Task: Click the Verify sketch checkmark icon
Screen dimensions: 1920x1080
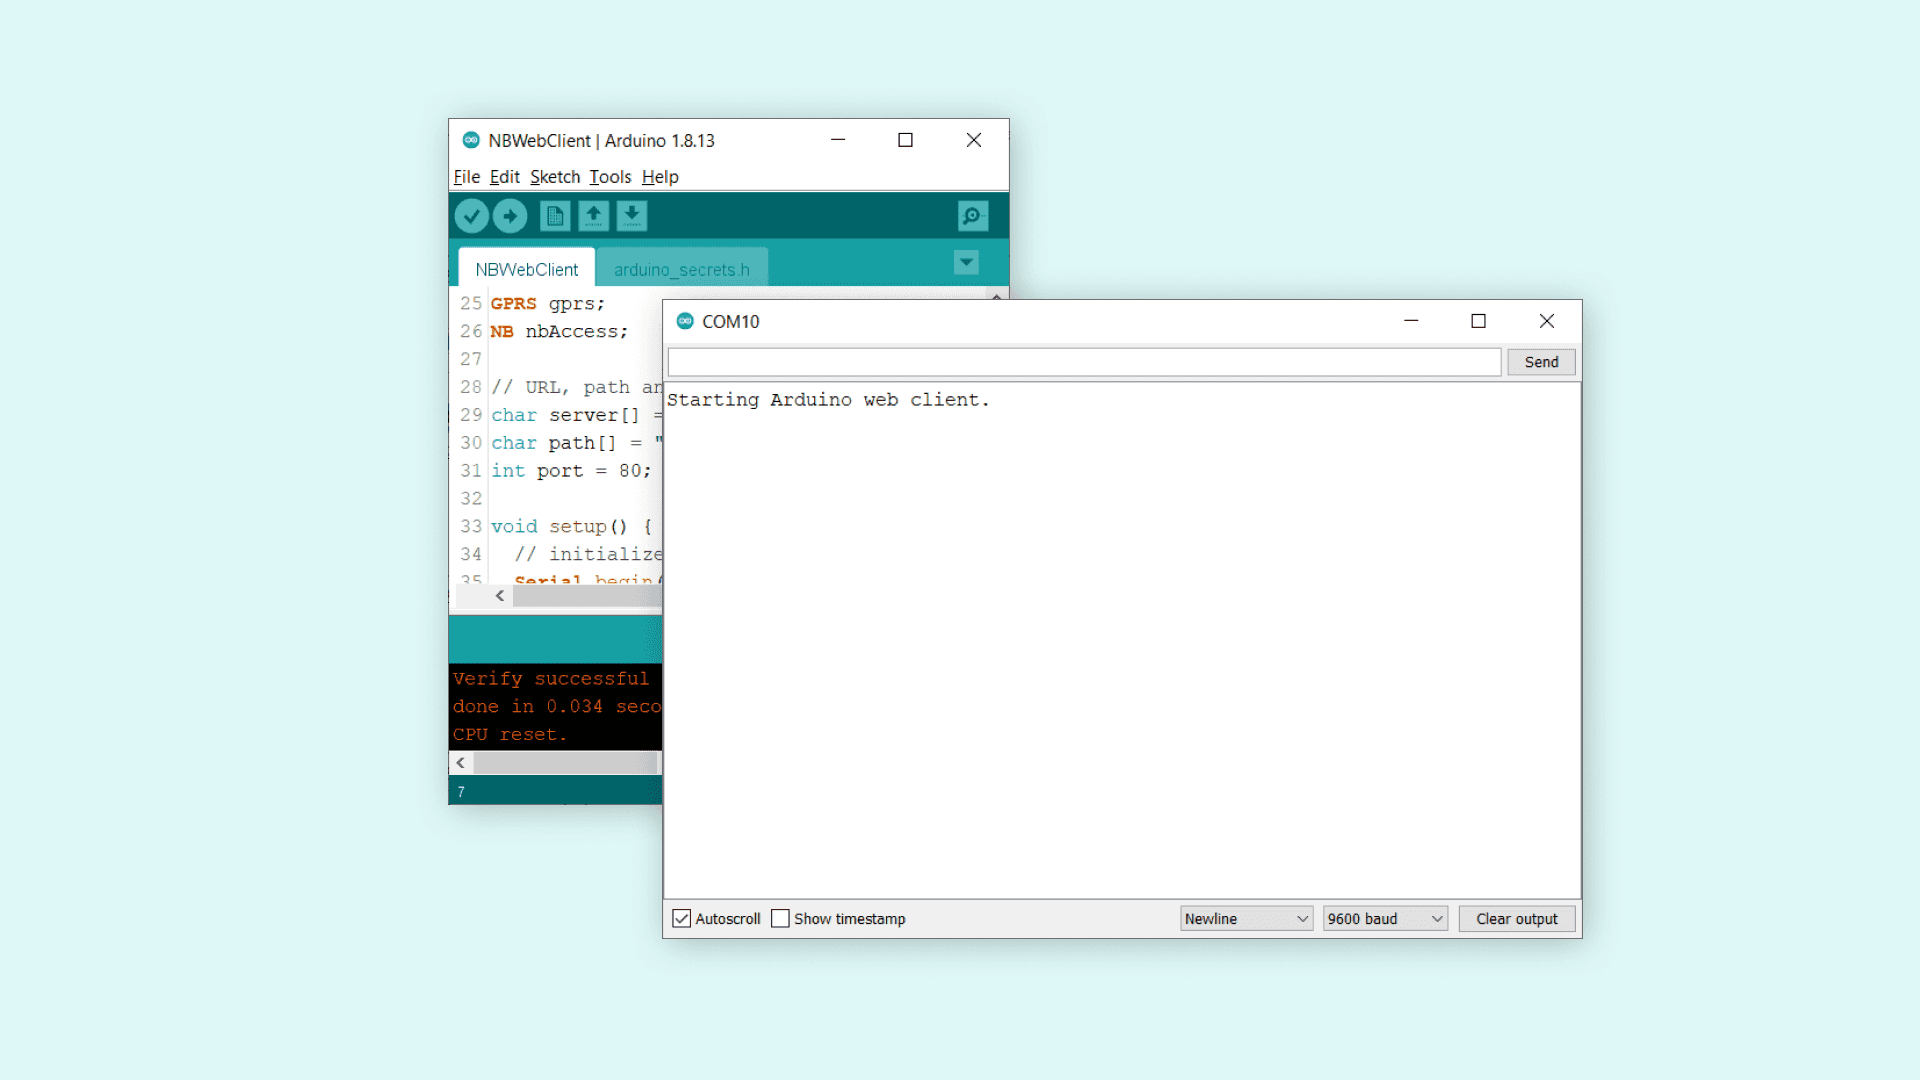Action: [471, 216]
